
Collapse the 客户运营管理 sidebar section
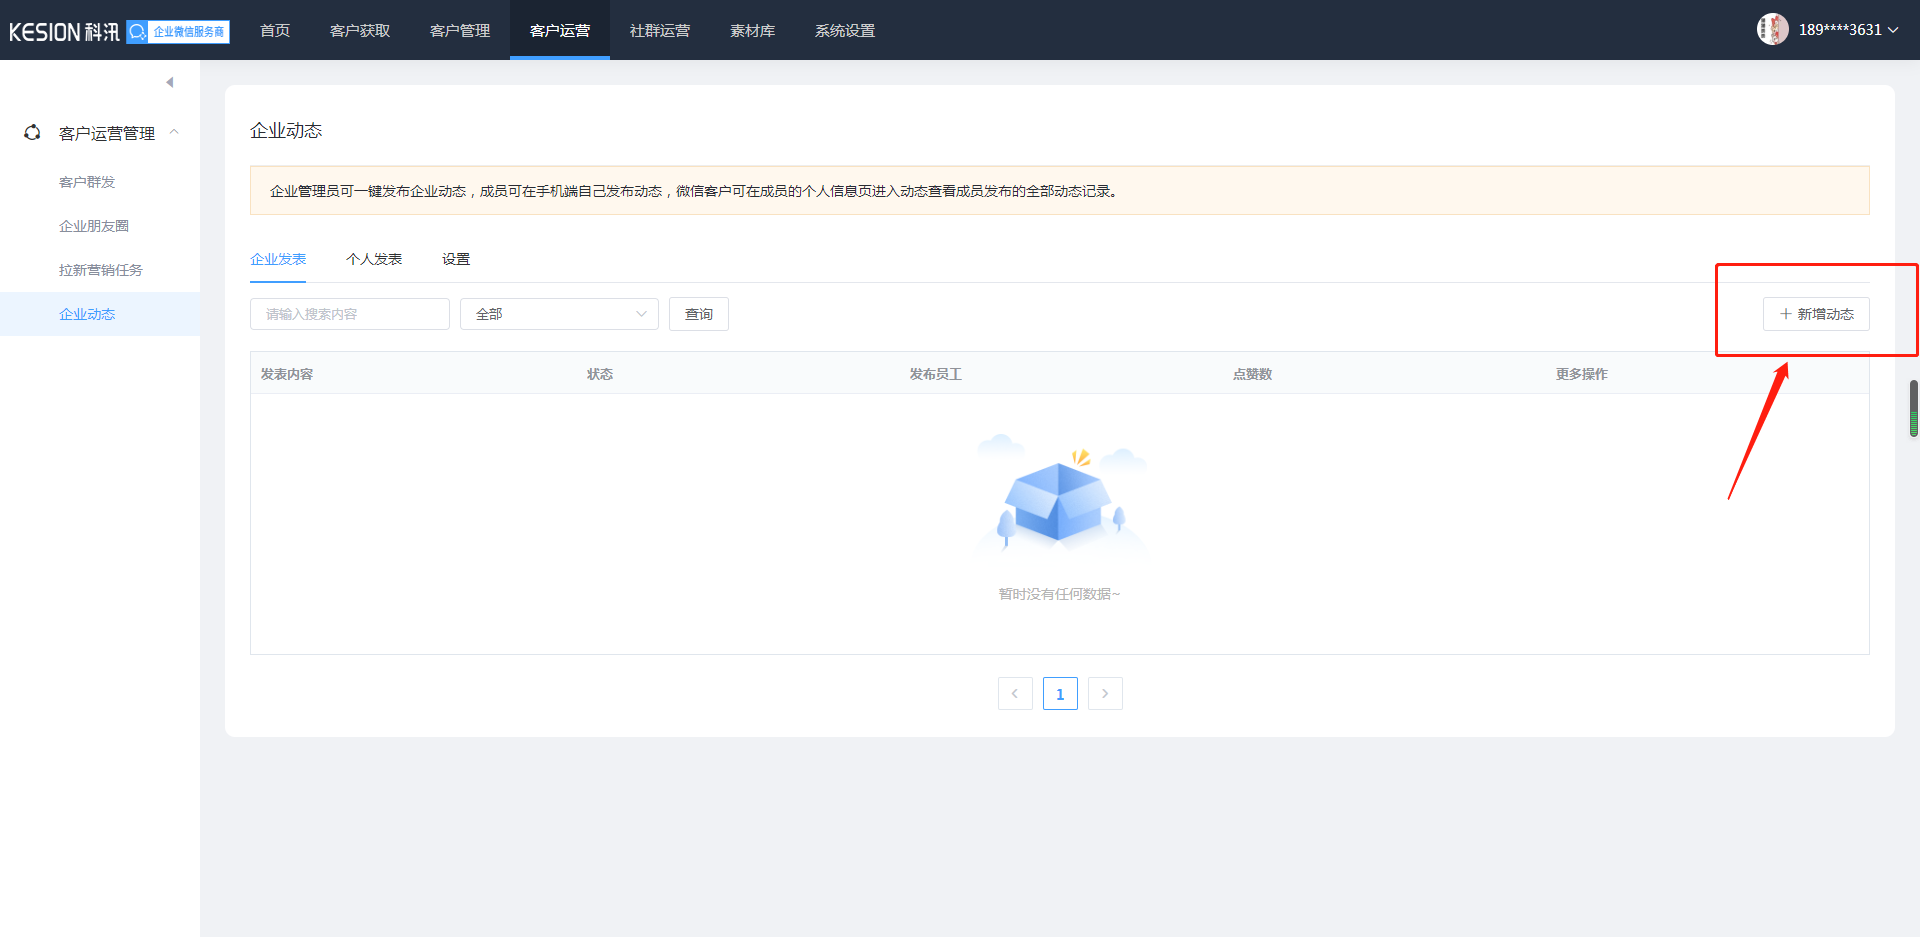tap(174, 133)
